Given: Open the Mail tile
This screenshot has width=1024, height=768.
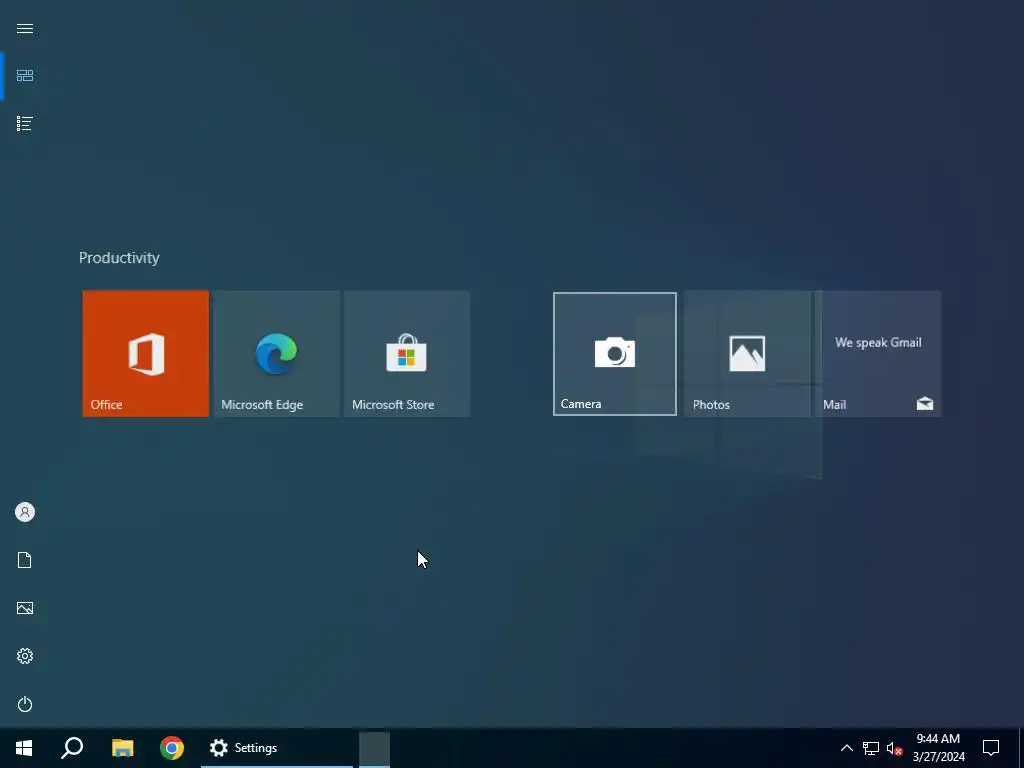Looking at the screenshot, I should click(878, 353).
